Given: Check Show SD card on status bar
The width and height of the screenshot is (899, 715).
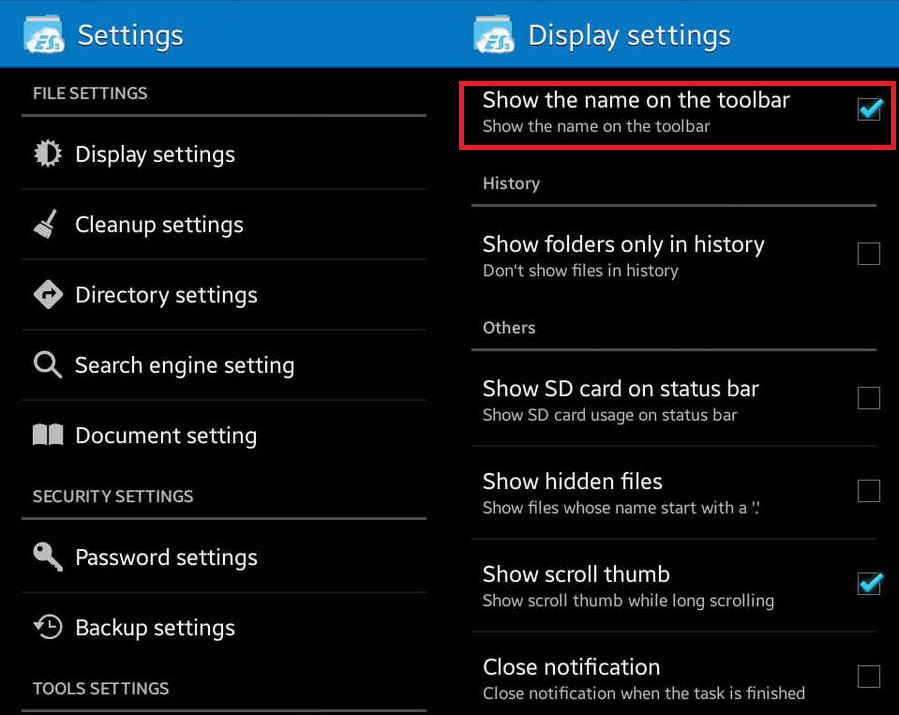Looking at the screenshot, I should [x=869, y=398].
